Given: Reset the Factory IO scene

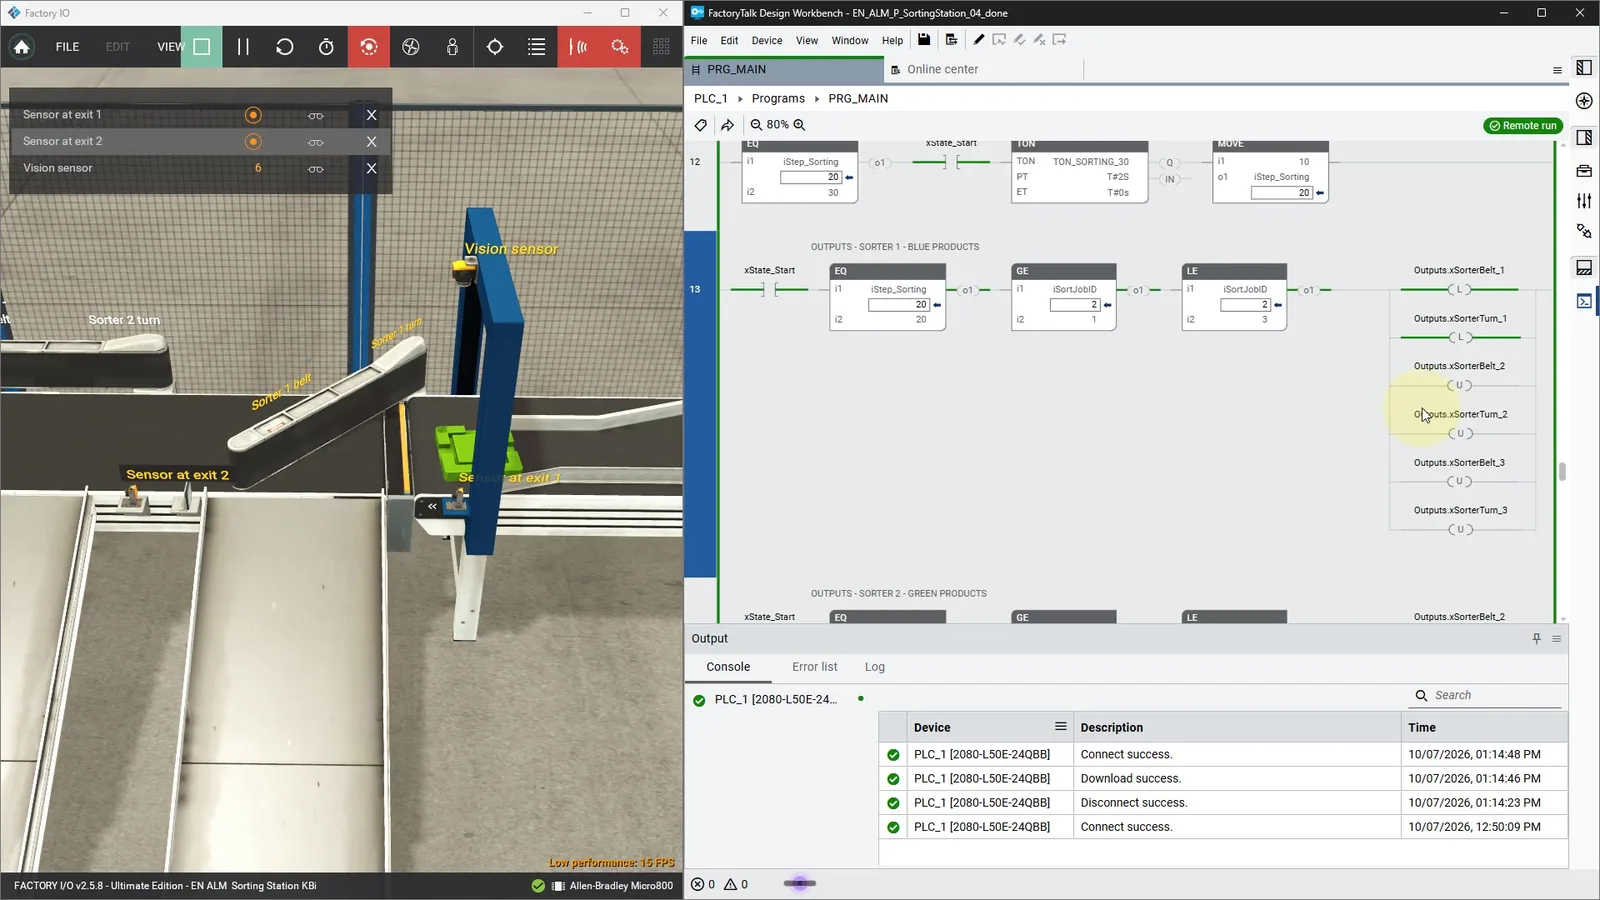Looking at the screenshot, I should 285,47.
